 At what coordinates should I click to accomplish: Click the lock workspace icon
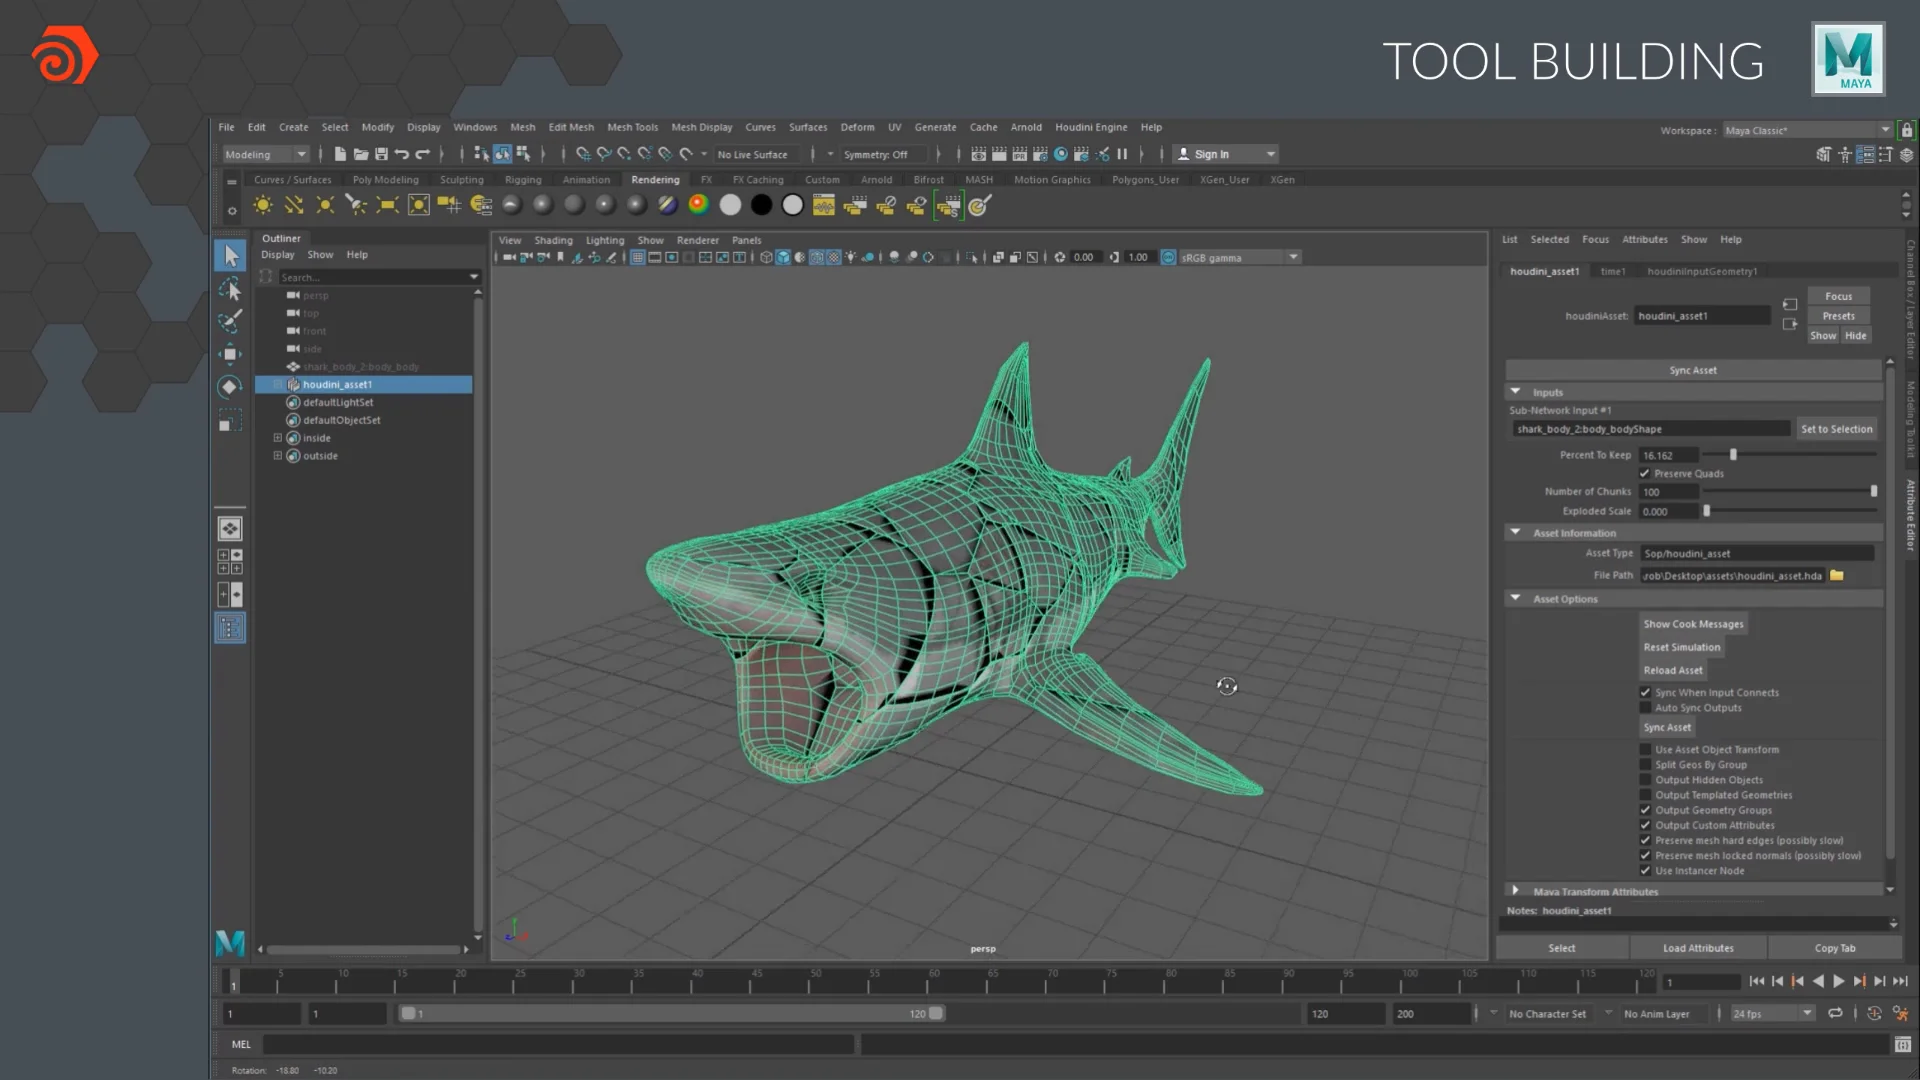1907,130
